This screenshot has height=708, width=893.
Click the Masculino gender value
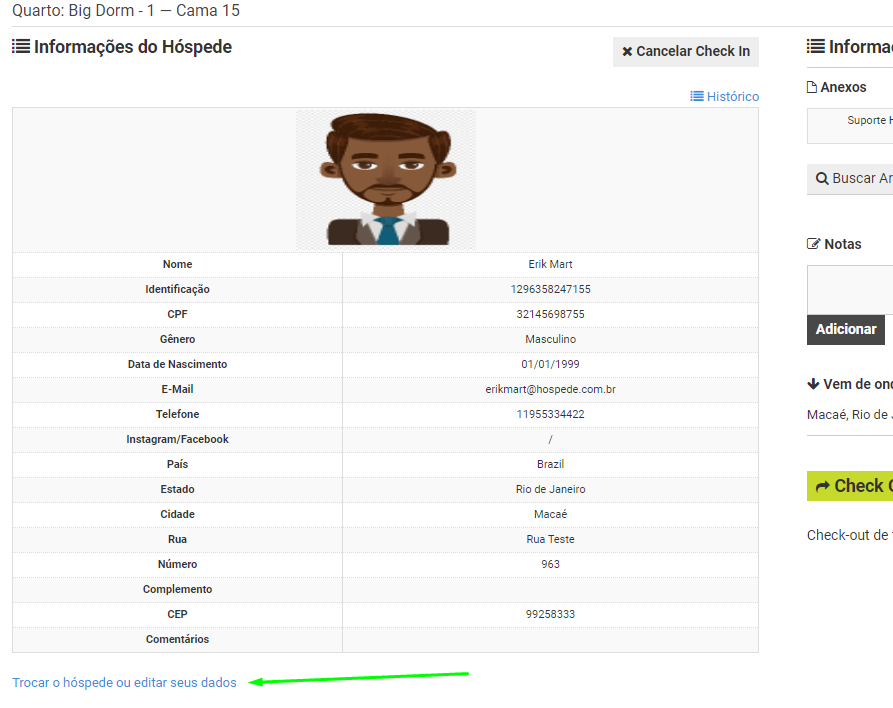[550, 339]
